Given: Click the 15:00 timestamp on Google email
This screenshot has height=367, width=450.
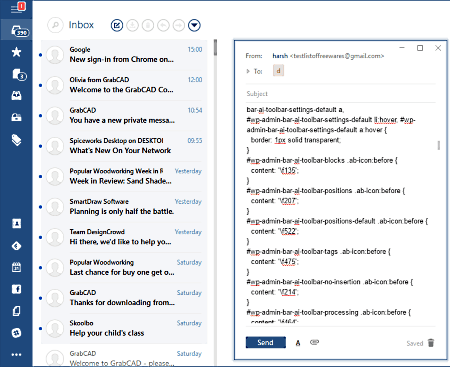Looking at the screenshot, I should point(195,49).
